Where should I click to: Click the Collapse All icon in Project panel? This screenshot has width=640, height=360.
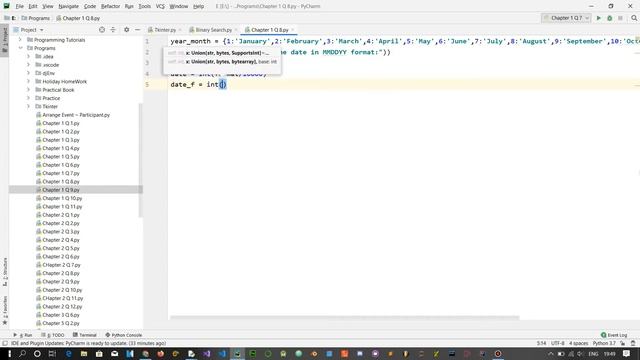coord(113,30)
